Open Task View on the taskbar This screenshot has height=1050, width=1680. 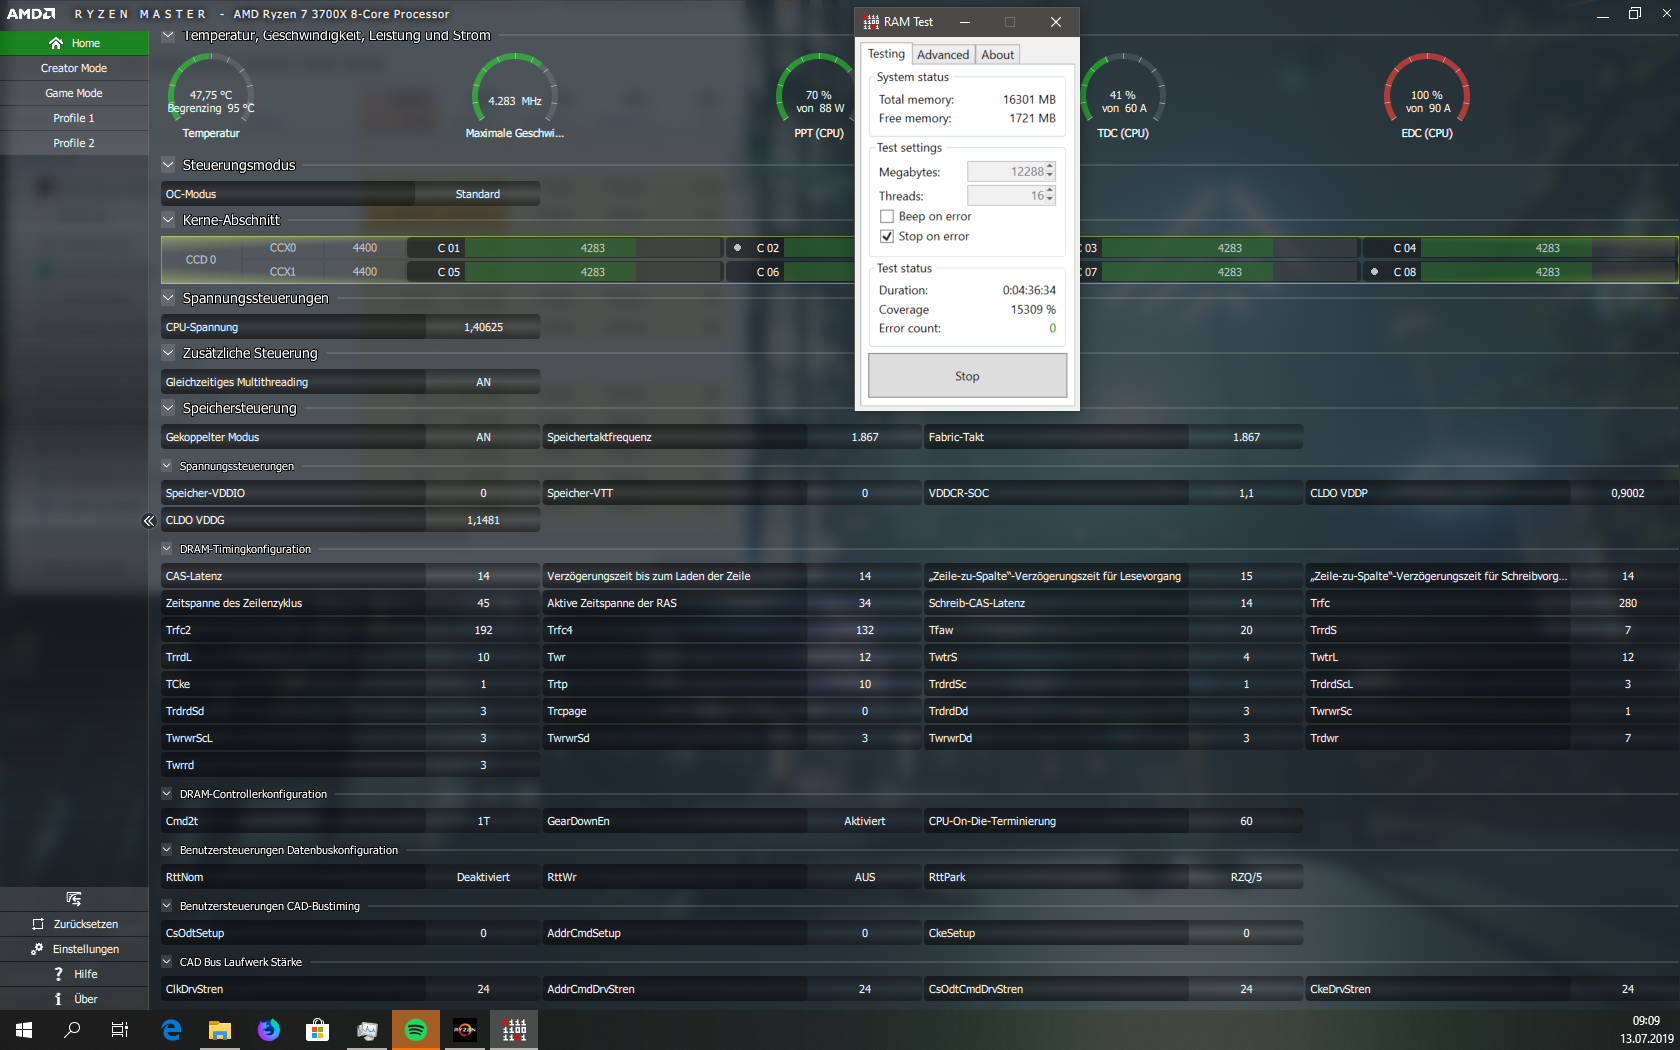click(120, 1030)
